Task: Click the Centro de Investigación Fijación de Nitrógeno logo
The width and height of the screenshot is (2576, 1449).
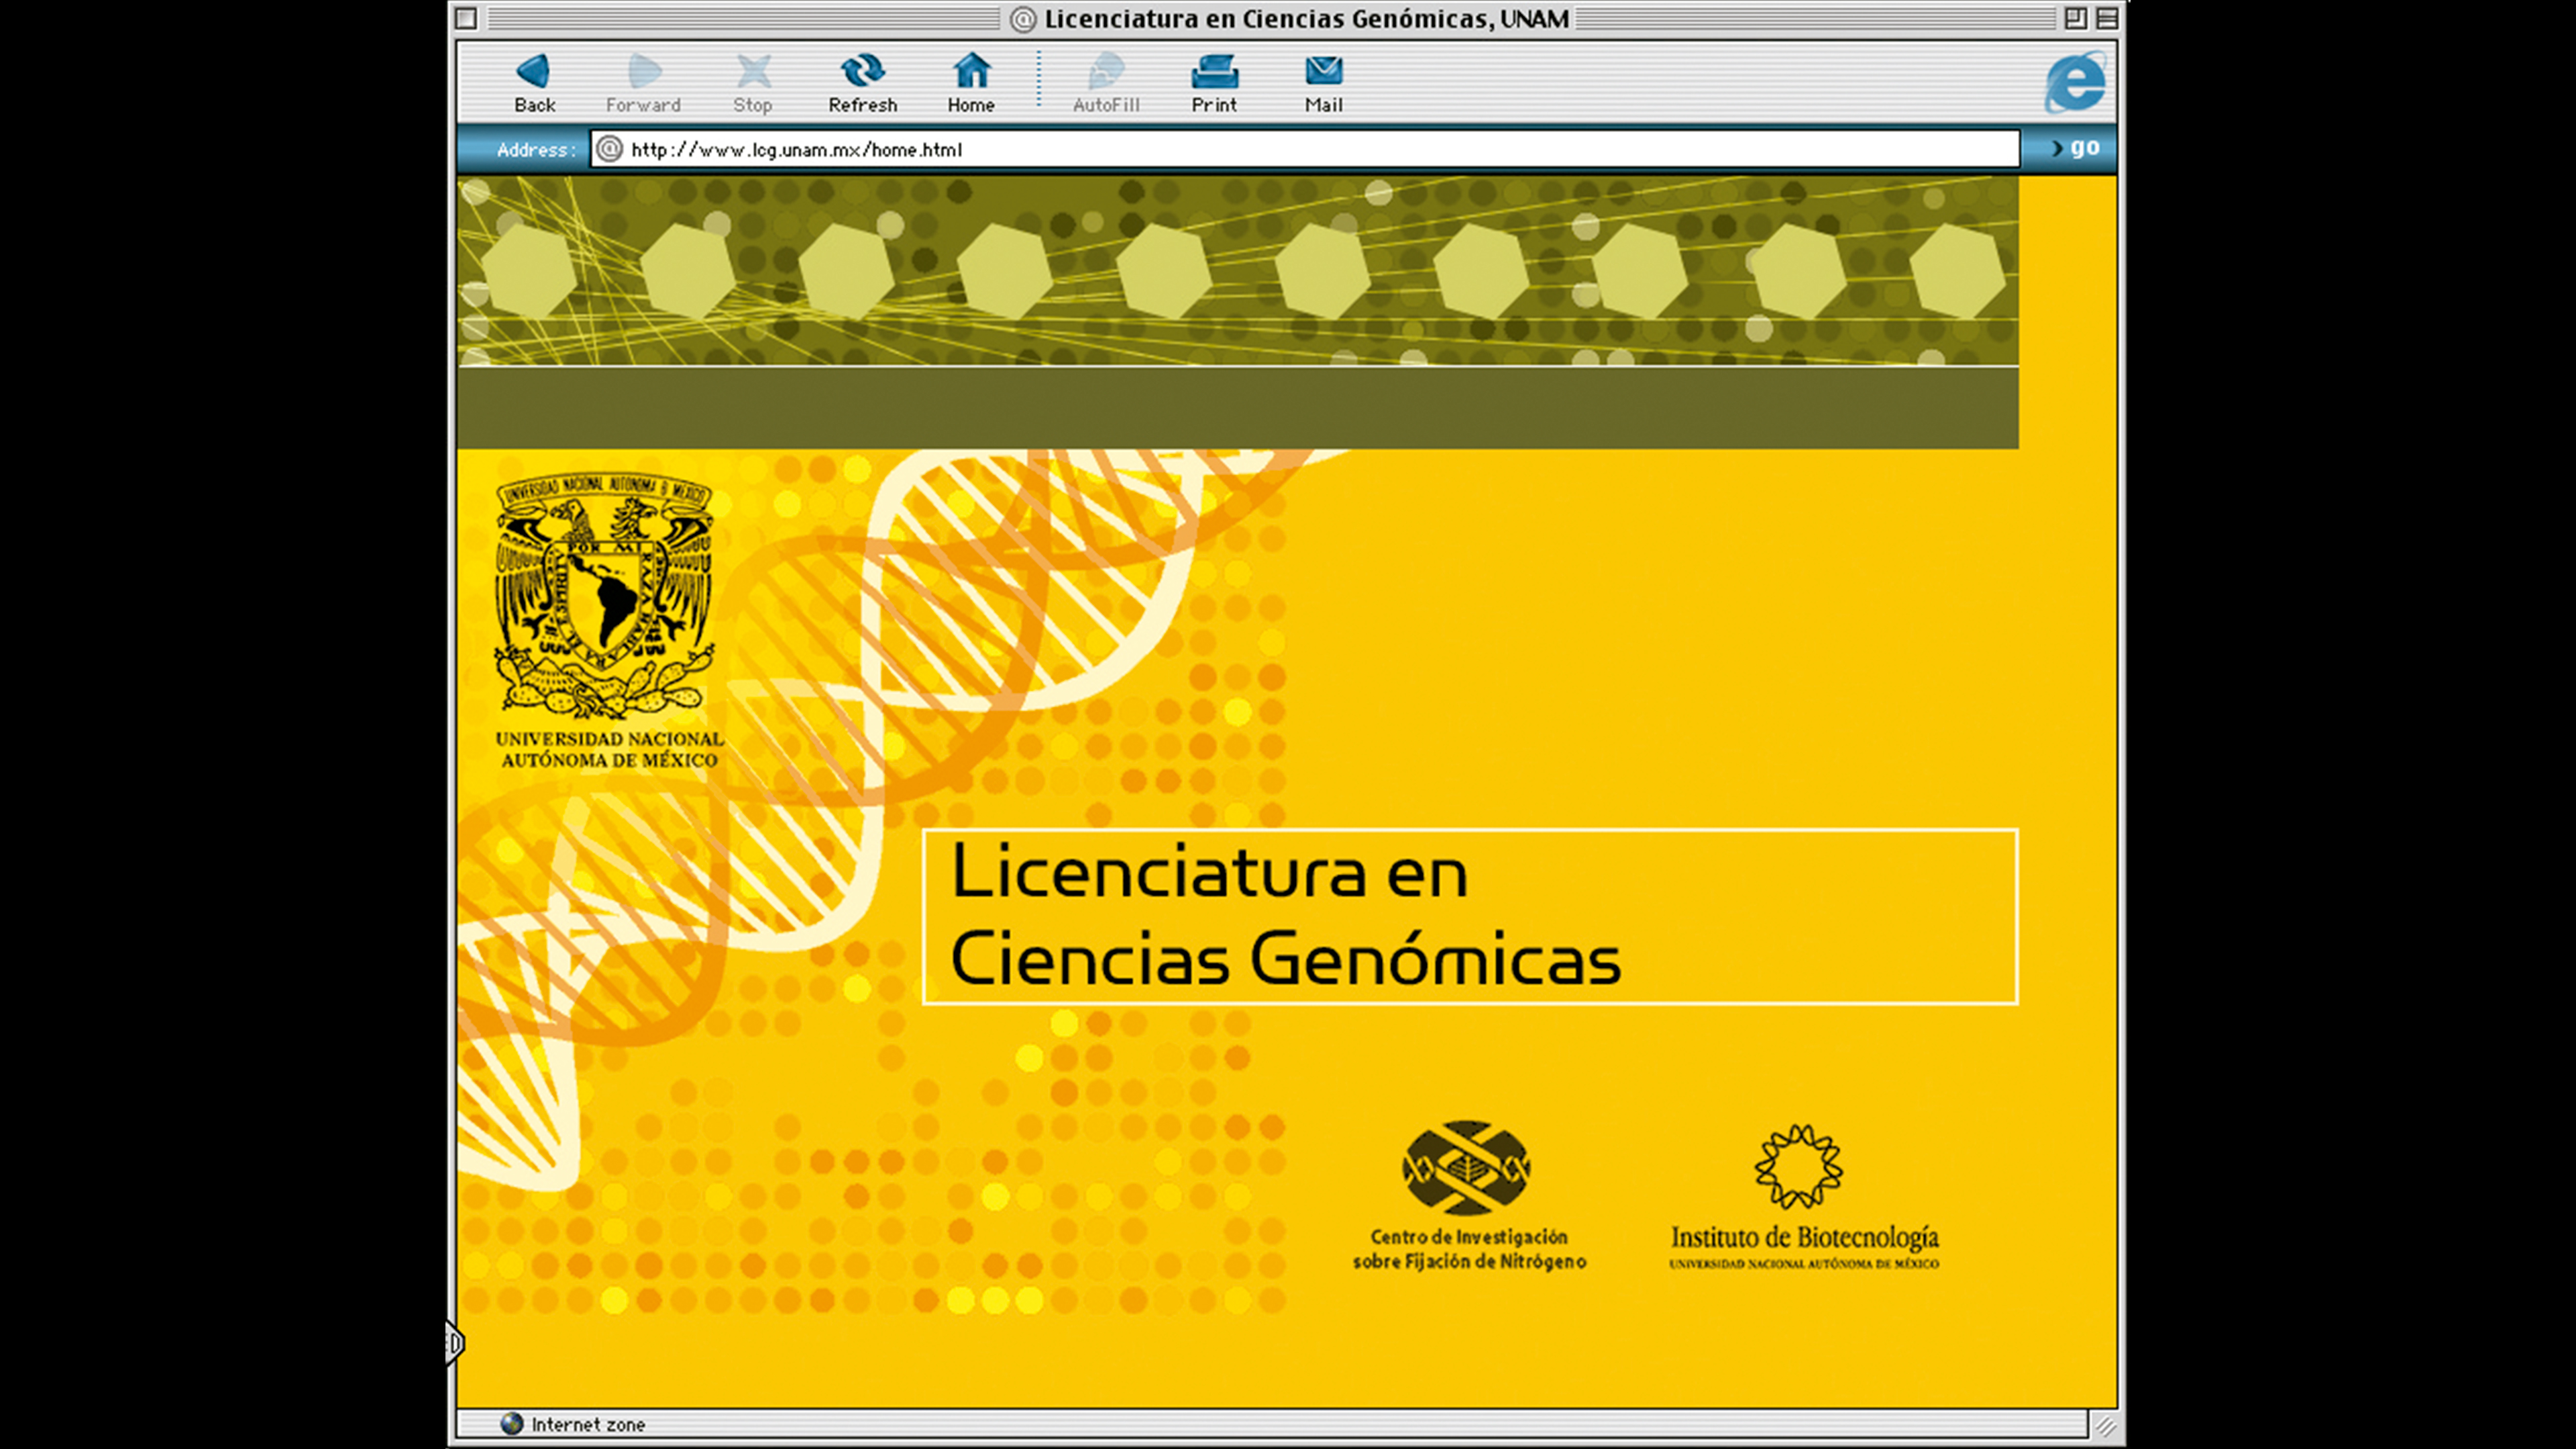Action: pos(1466,1167)
